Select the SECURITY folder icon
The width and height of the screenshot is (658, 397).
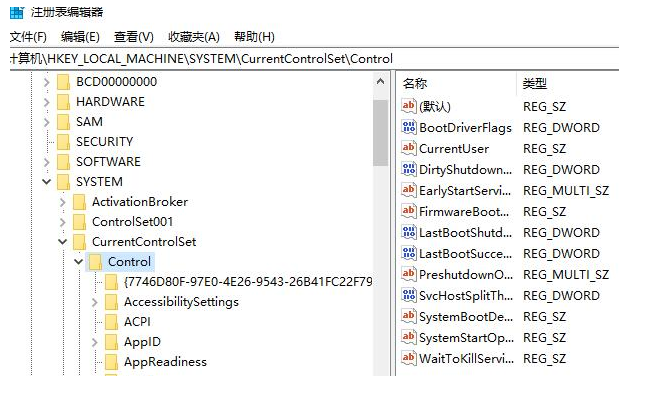[64, 142]
